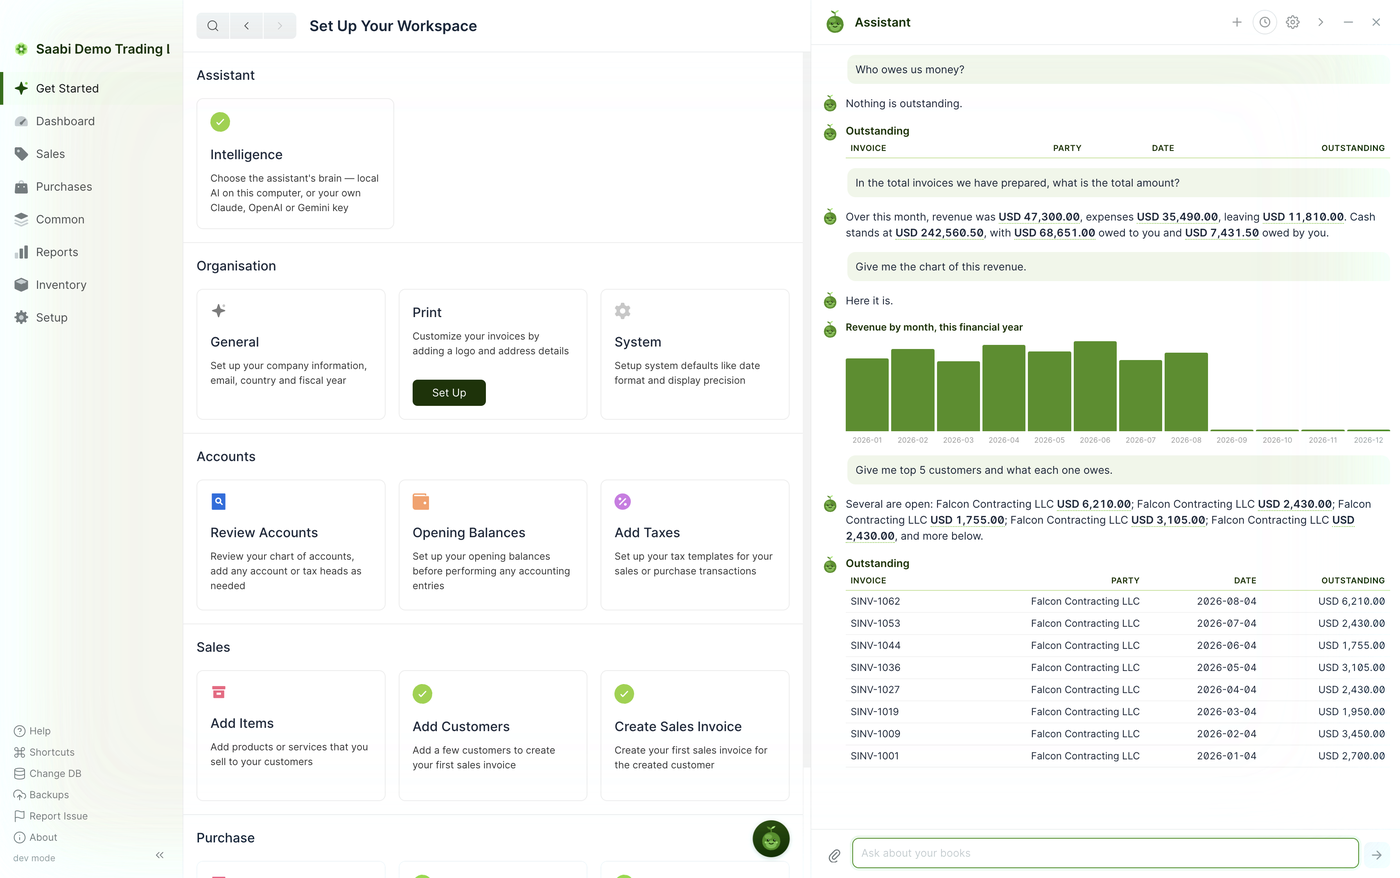Open the Sales sidebar section
The height and width of the screenshot is (878, 1400).
92,154
